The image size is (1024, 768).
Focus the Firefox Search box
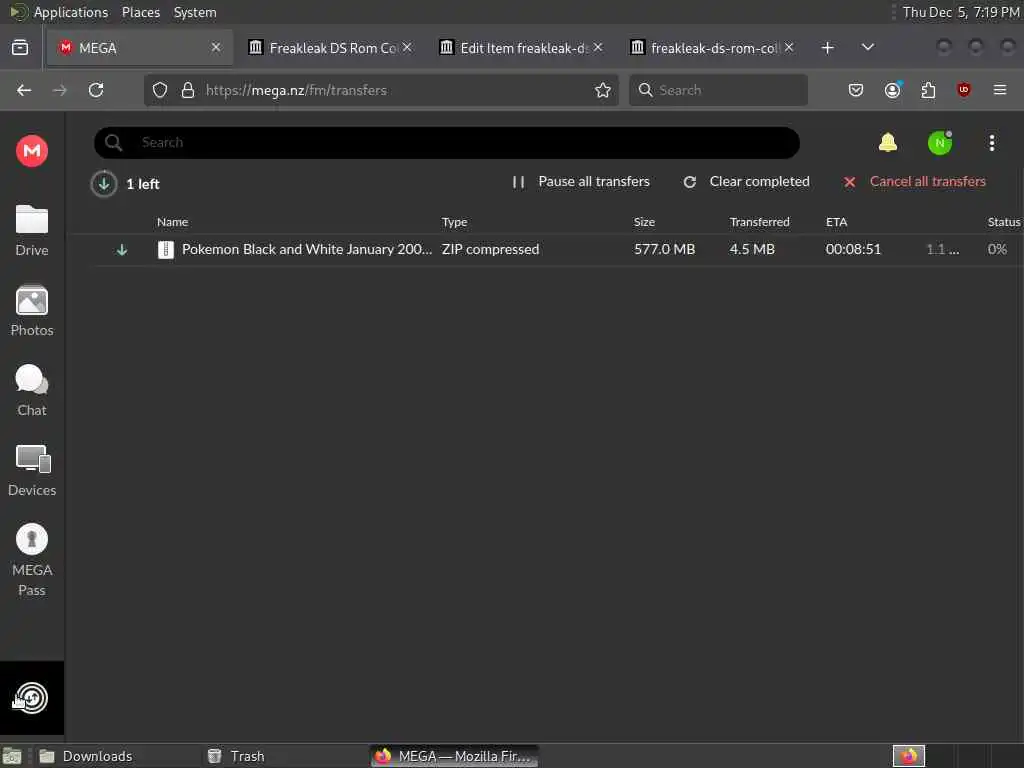pos(718,90)
